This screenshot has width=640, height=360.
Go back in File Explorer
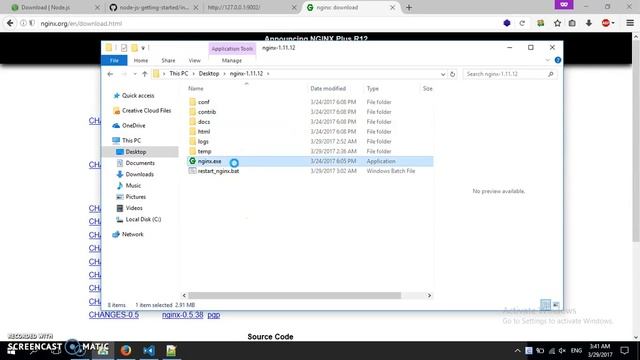pos(110,74)
